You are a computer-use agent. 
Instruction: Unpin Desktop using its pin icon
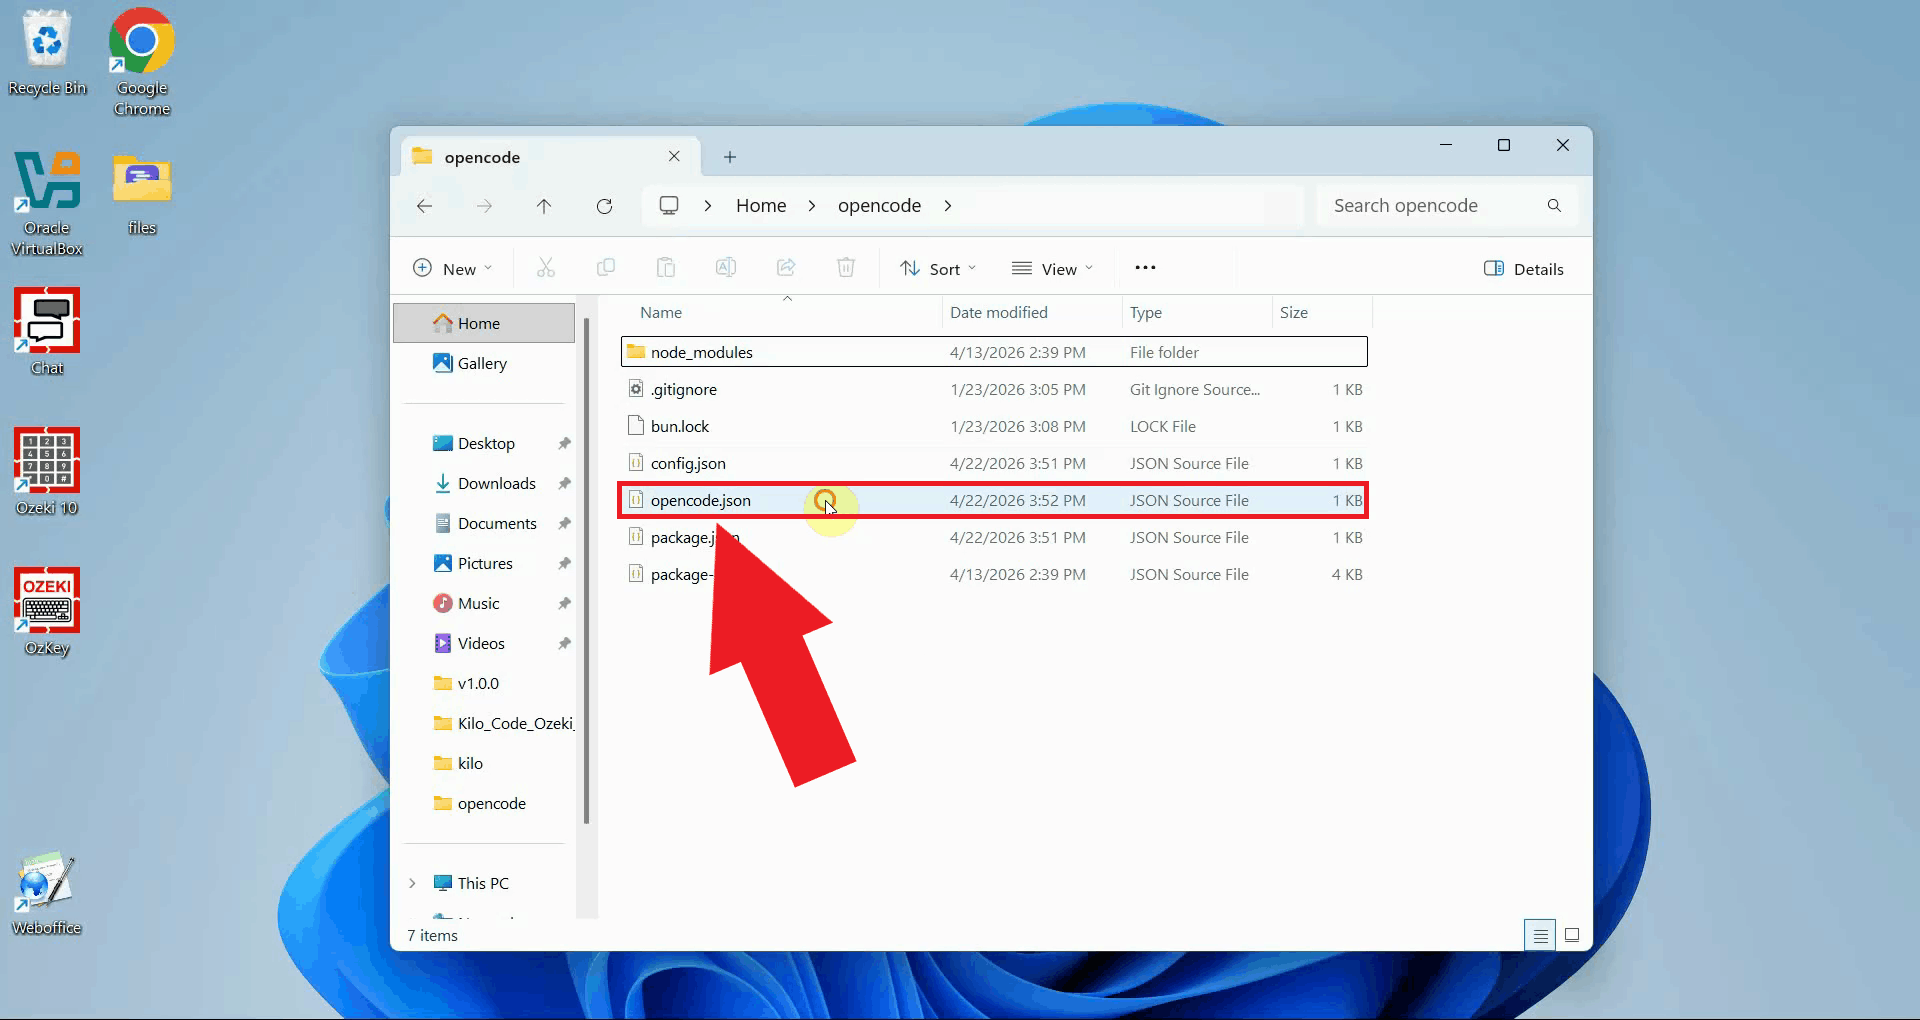(x=564, y=444)
